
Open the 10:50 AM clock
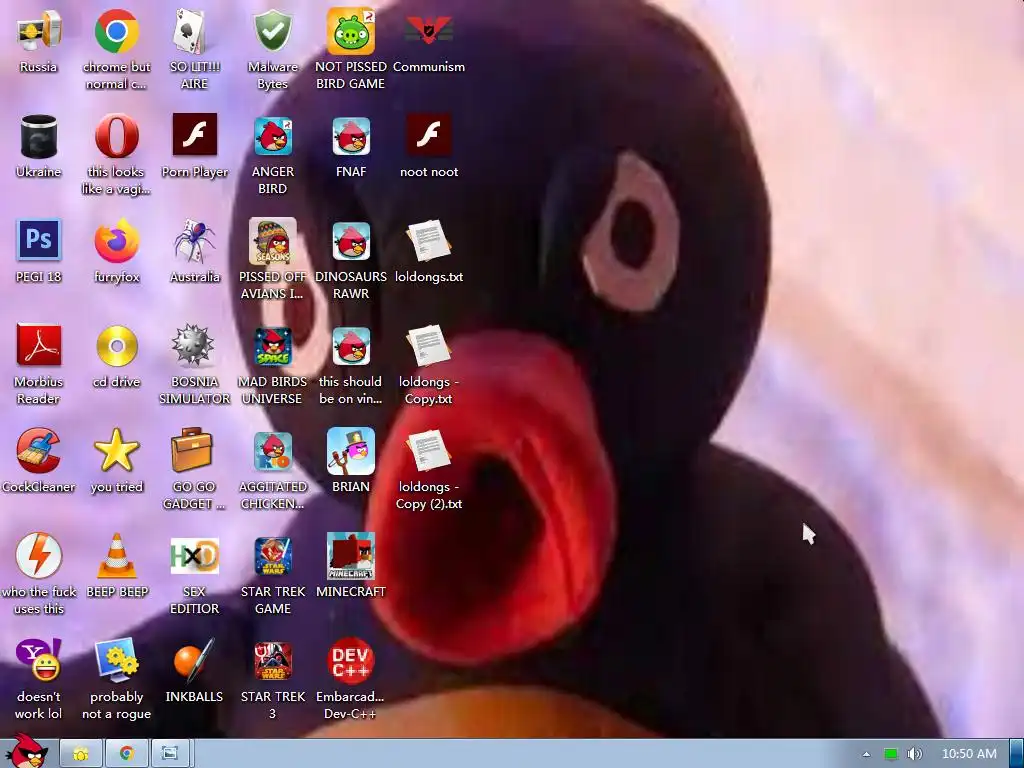tap(969, 754)
